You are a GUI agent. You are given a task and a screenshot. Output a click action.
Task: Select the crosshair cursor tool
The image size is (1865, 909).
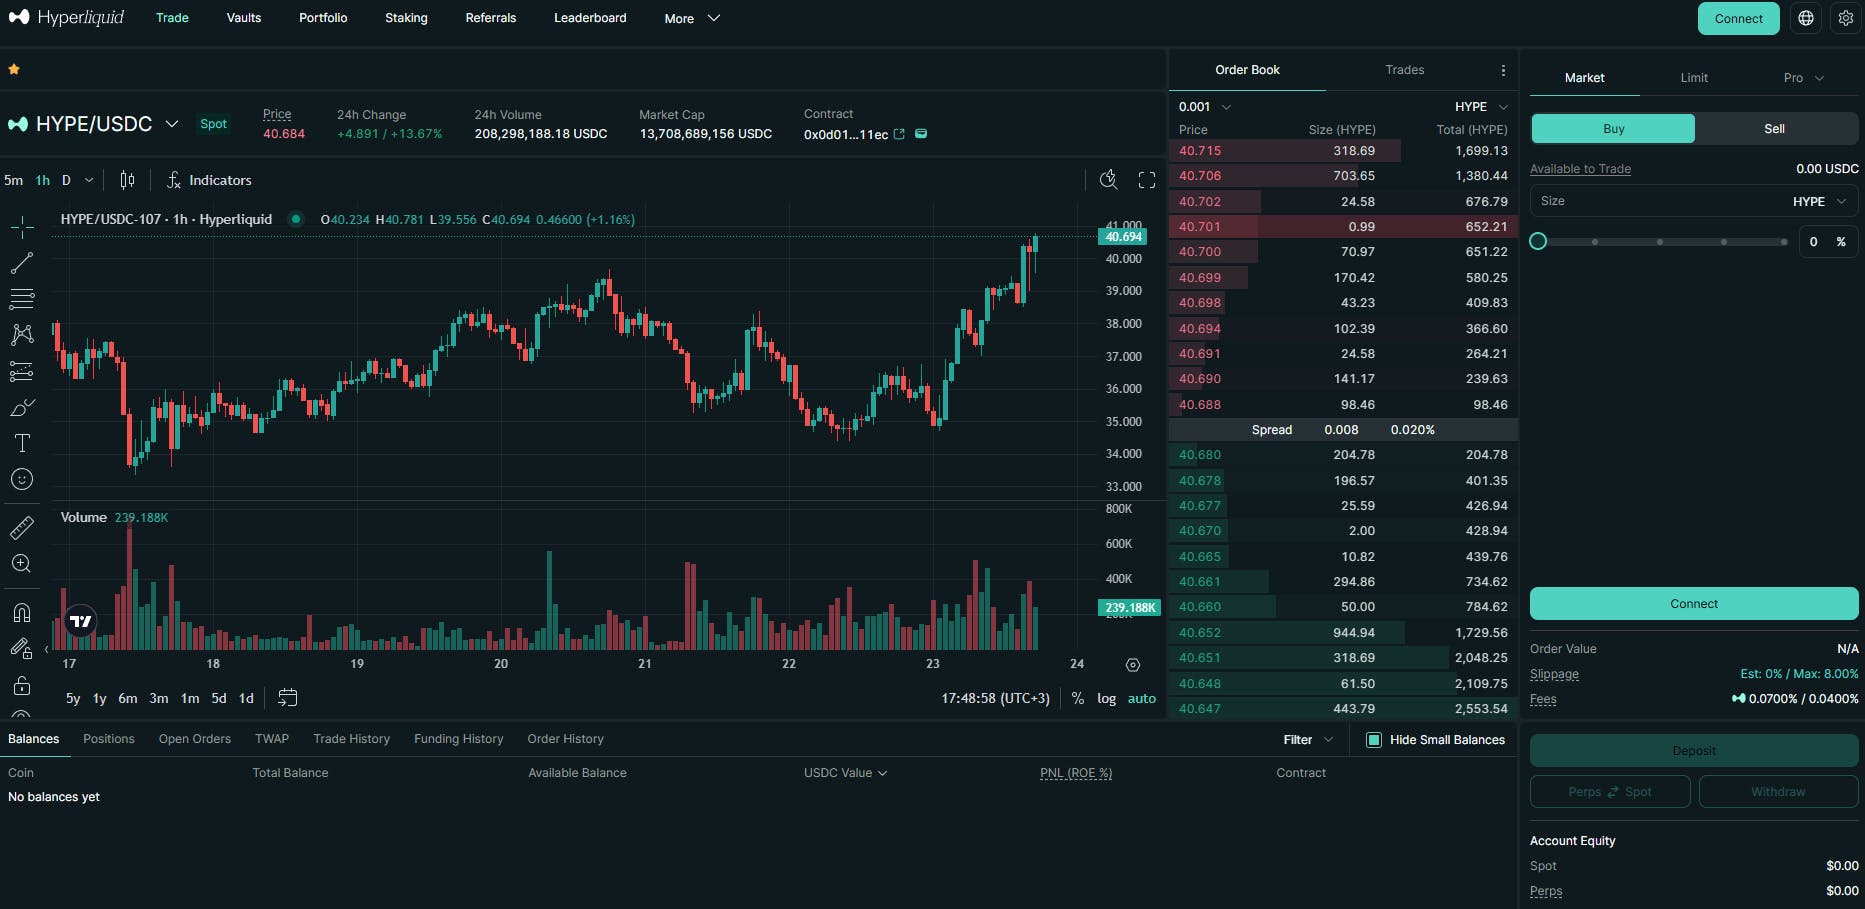(22, 227)
